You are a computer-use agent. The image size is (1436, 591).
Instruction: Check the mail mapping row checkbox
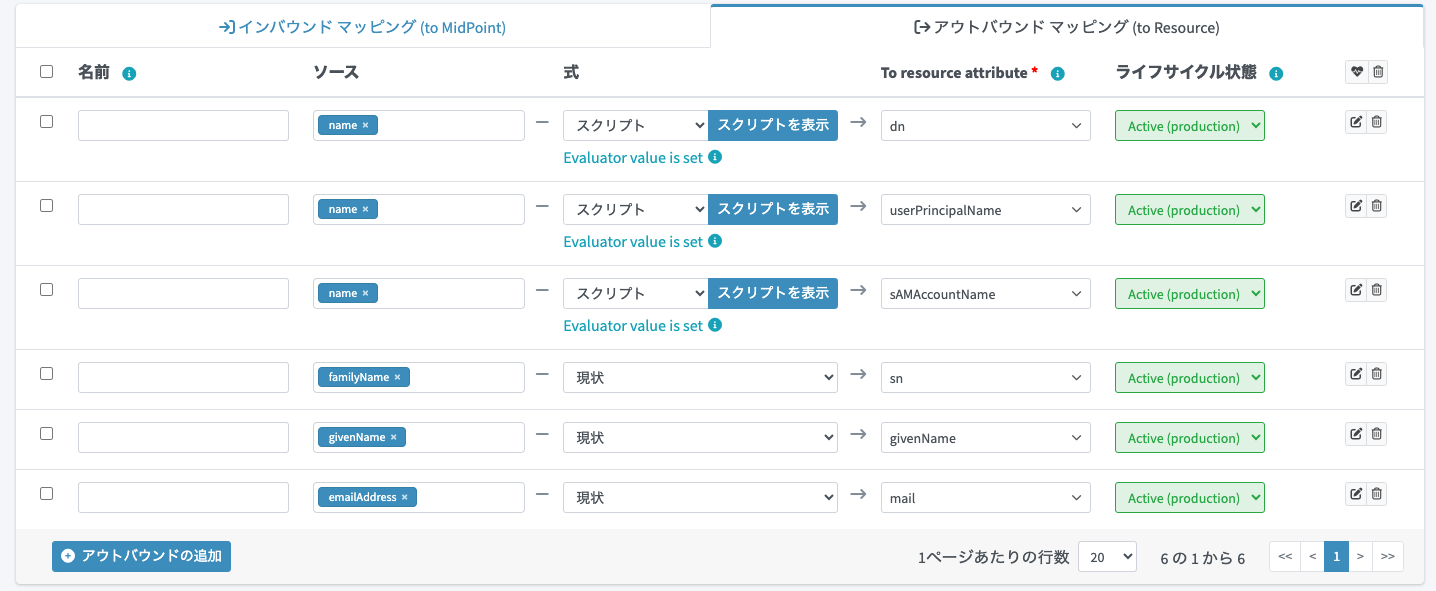[x=46, y=493]
